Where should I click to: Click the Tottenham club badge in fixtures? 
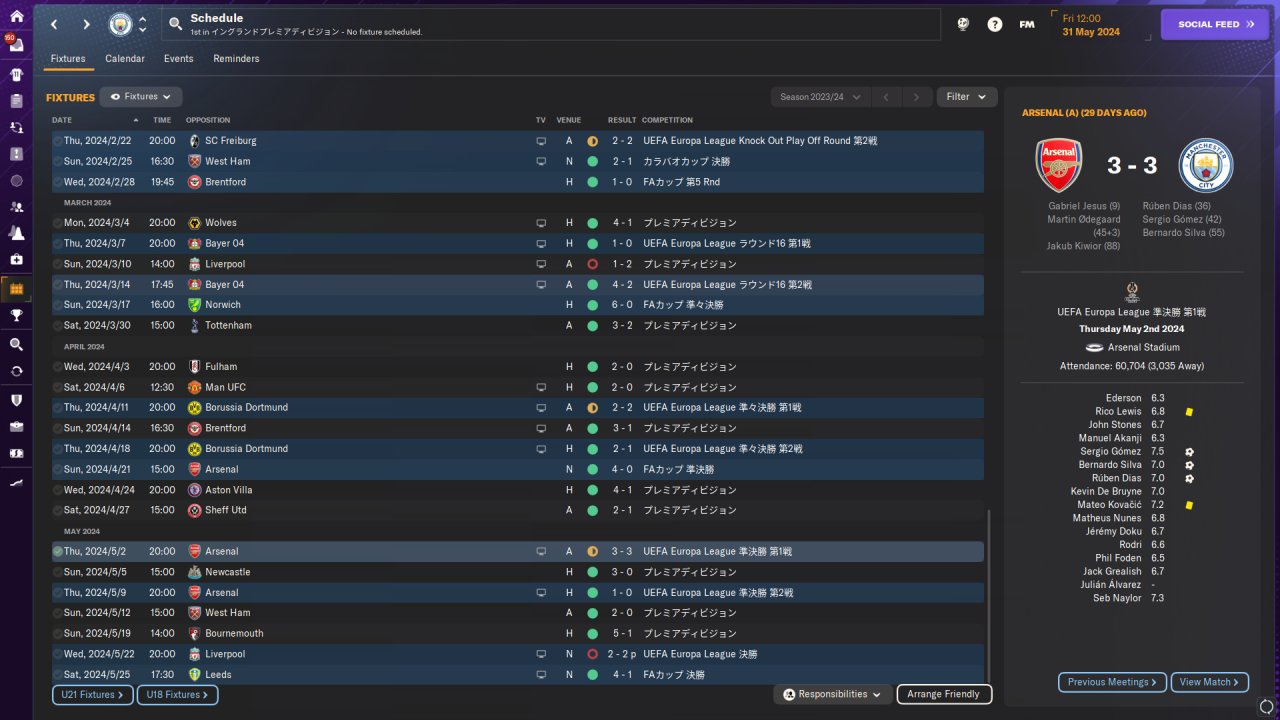pyautogui.click(x=194, y=326)
